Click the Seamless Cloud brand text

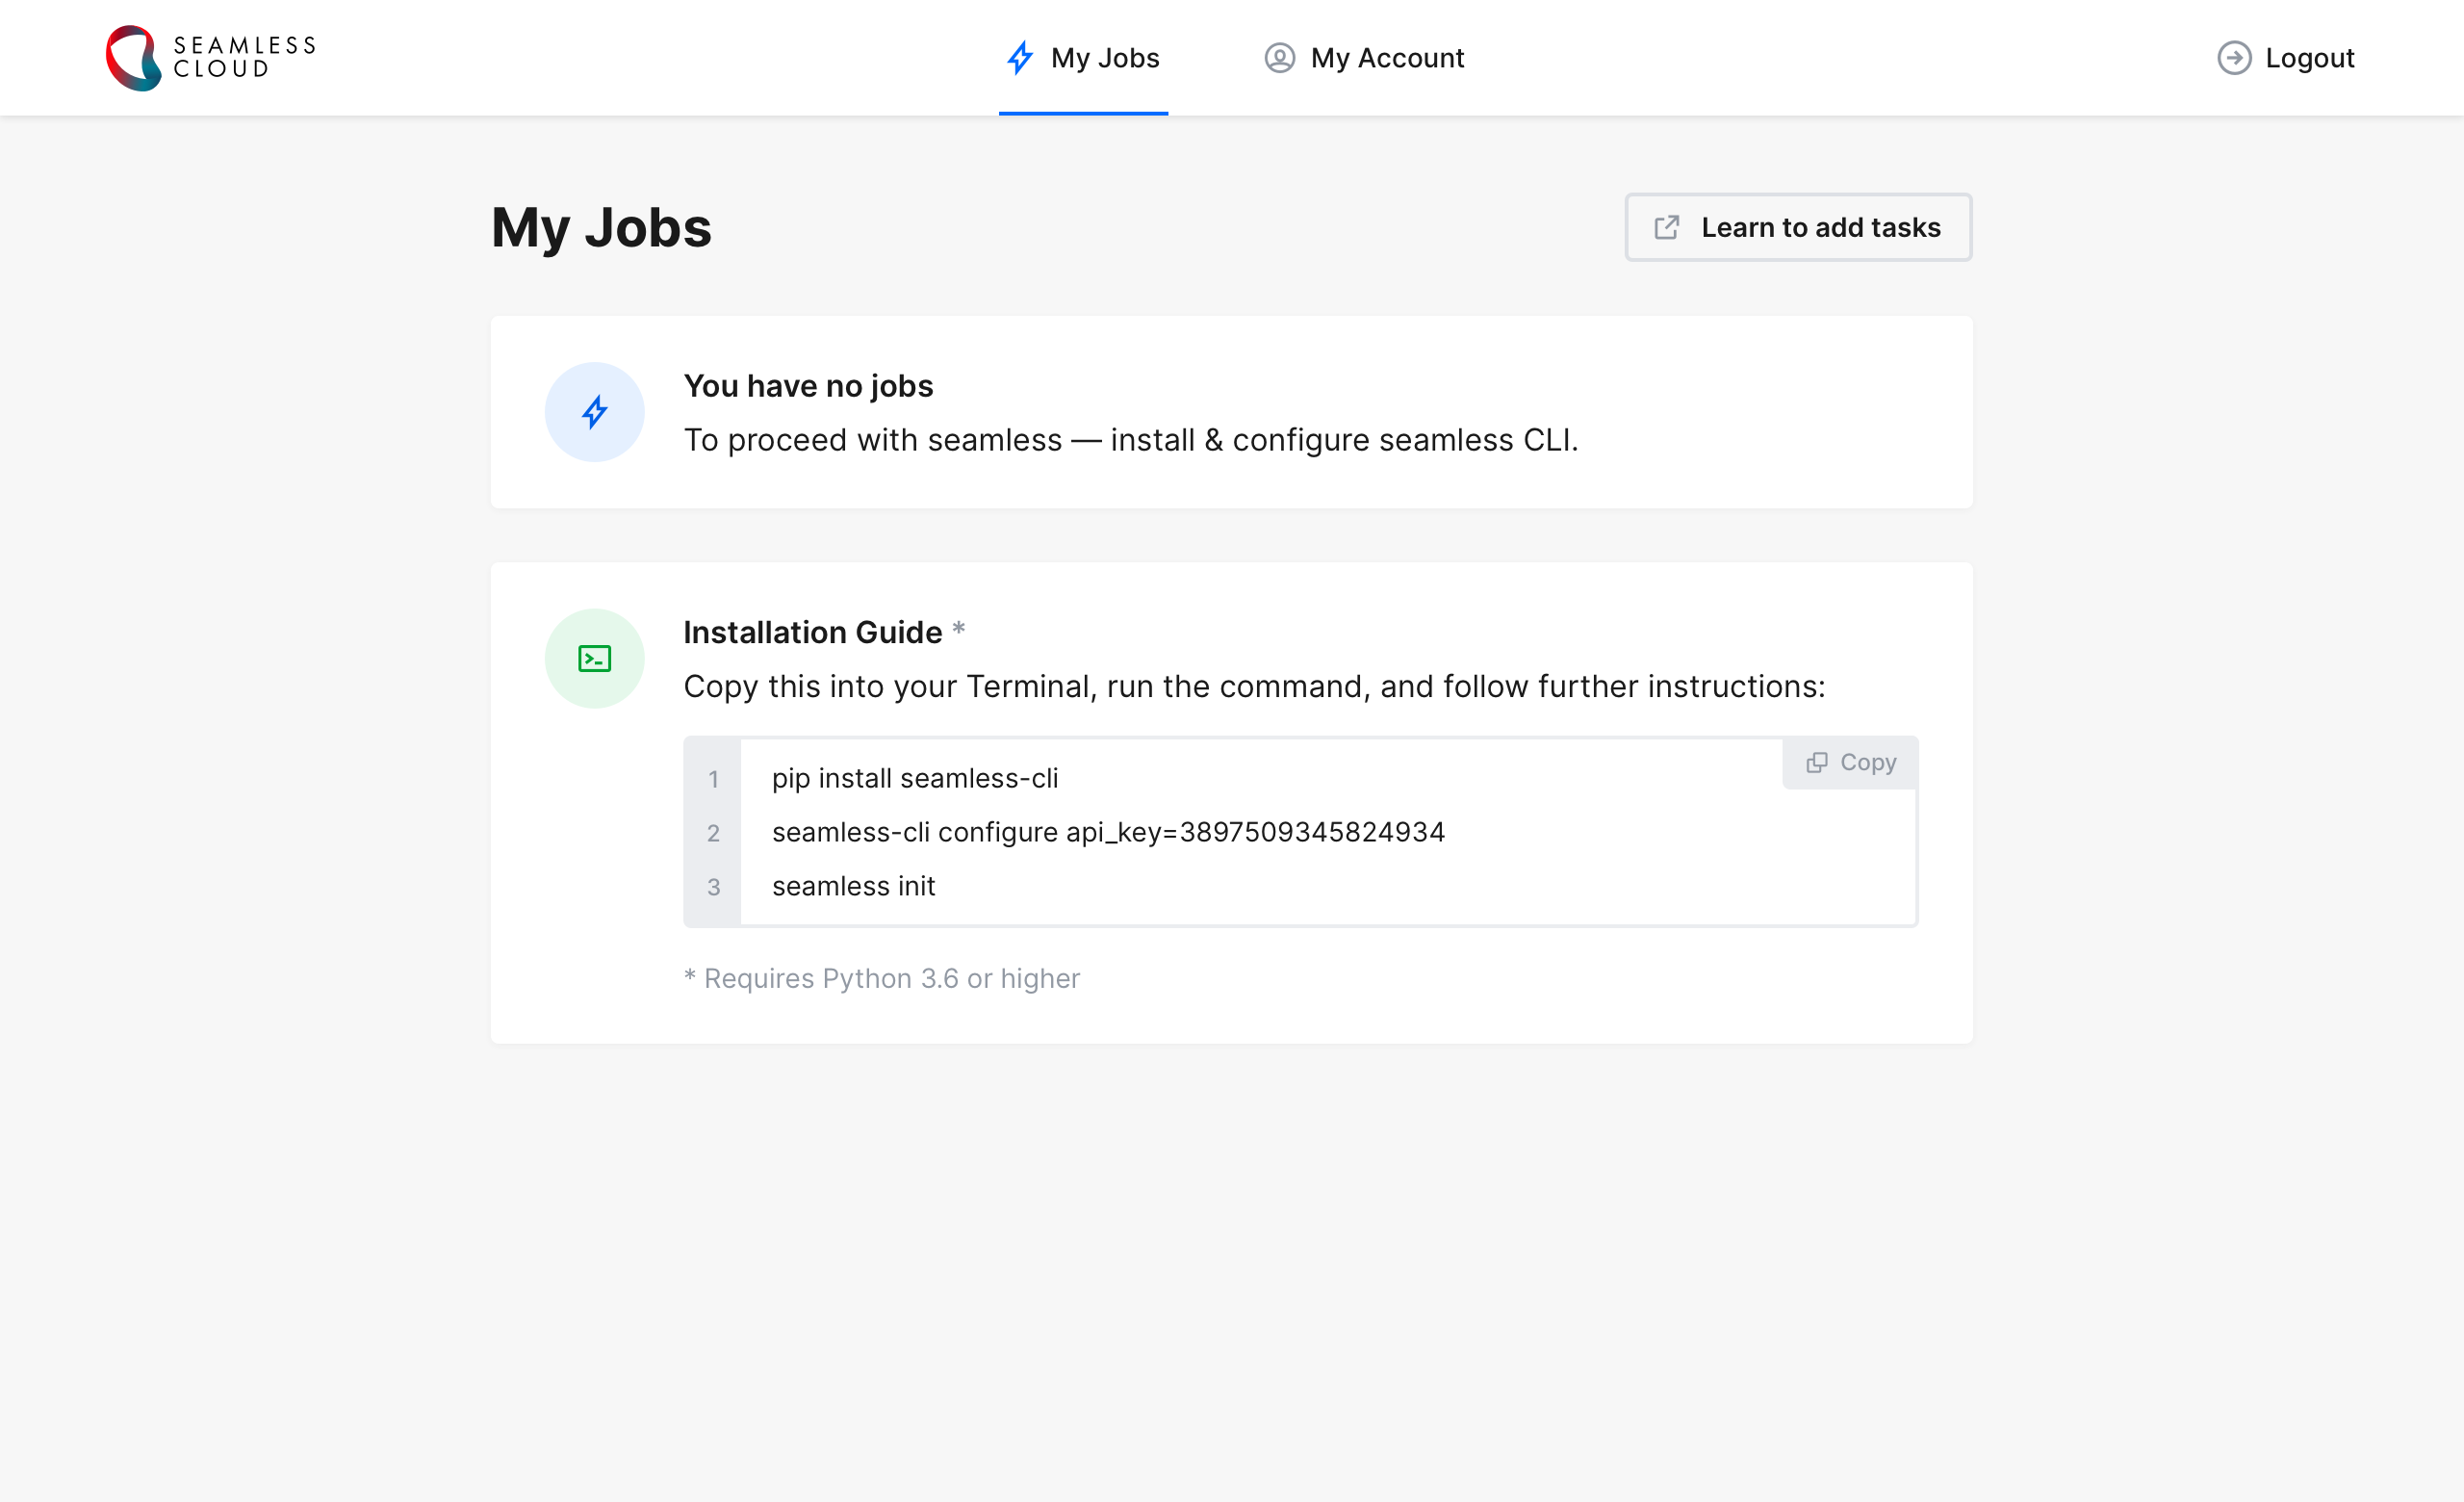click(x=244, y=57)
